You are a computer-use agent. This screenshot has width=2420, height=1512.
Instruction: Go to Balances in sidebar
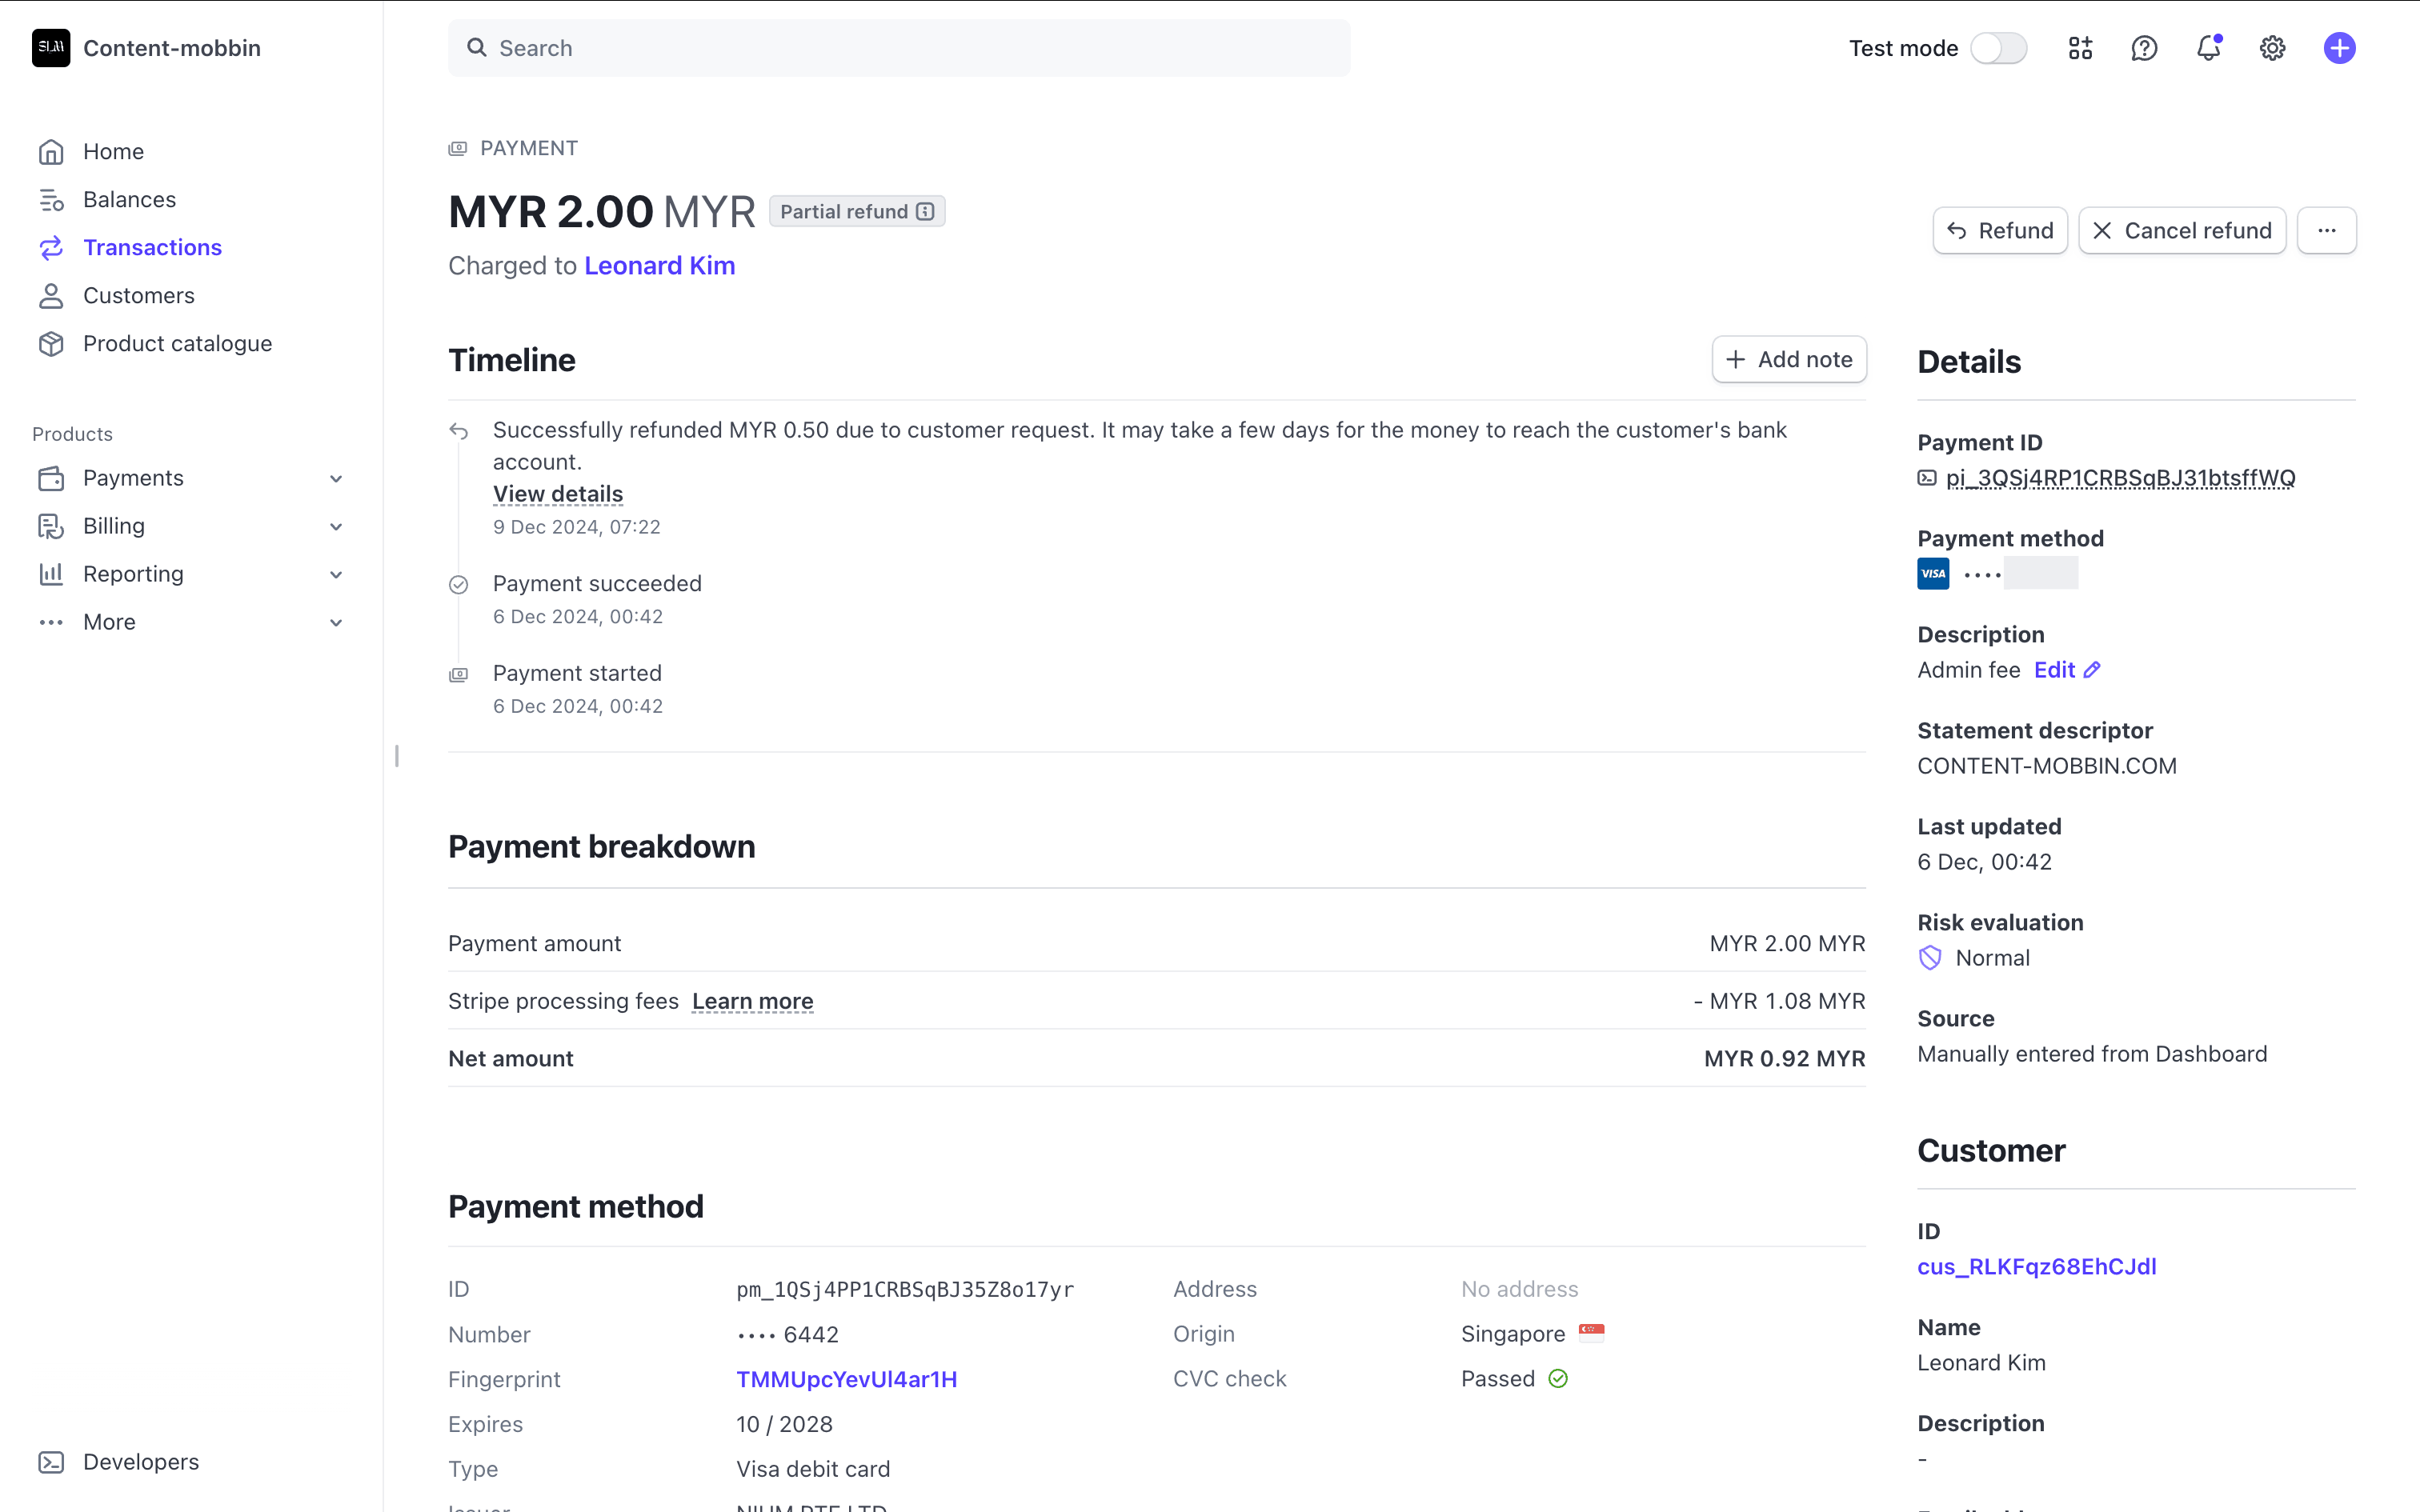pyautogui.click(x=129, y=200)
